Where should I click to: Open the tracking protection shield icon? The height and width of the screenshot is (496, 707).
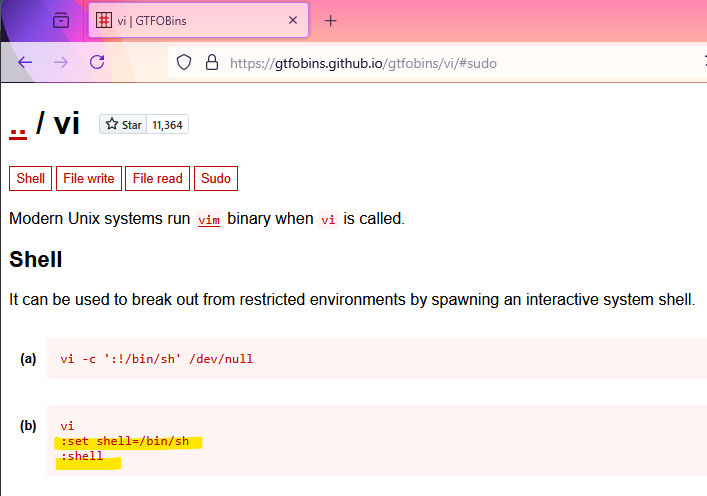(184, 62)
